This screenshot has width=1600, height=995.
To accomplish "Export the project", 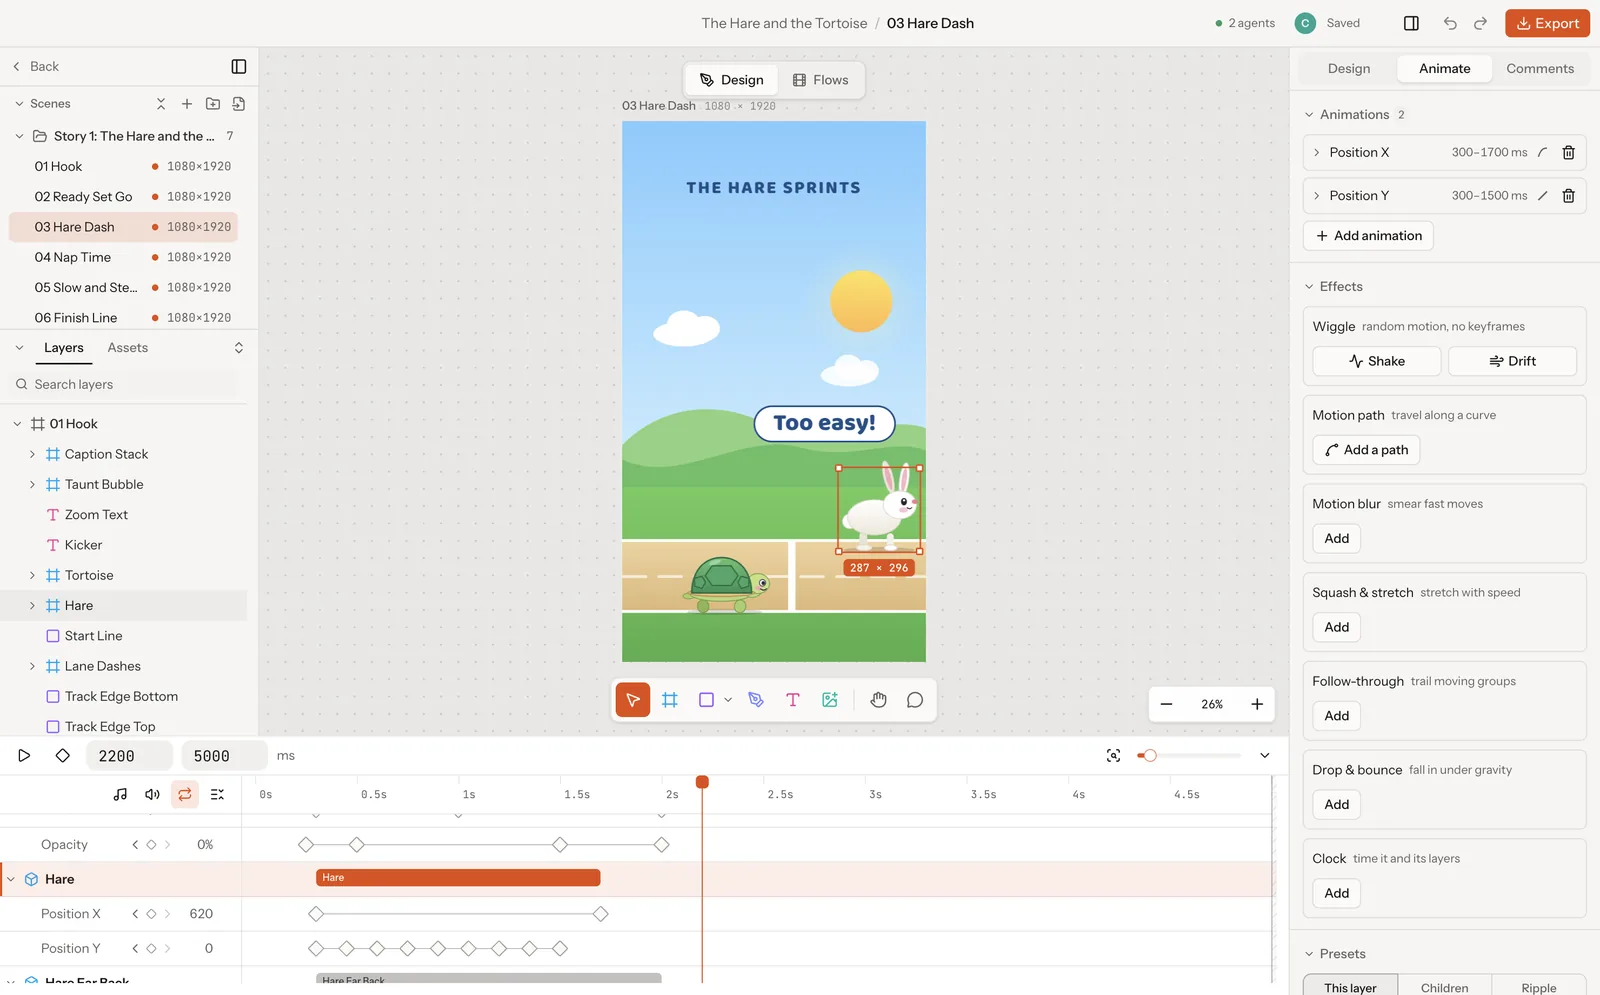I will [1547, 23].
